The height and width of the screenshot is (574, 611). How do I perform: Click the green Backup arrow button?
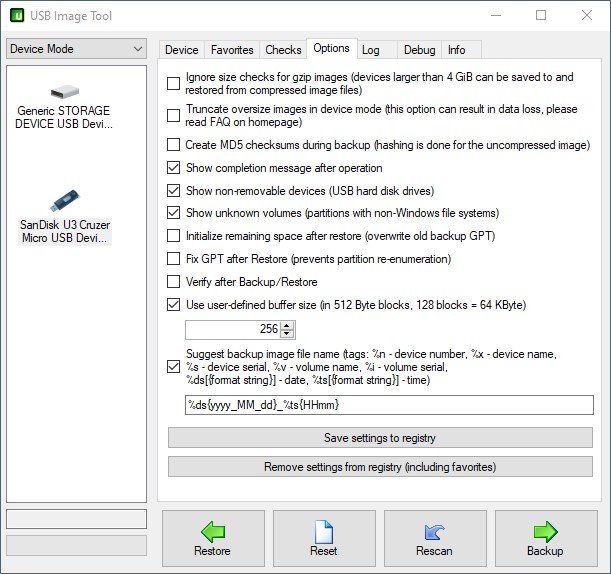coord(546,538)
